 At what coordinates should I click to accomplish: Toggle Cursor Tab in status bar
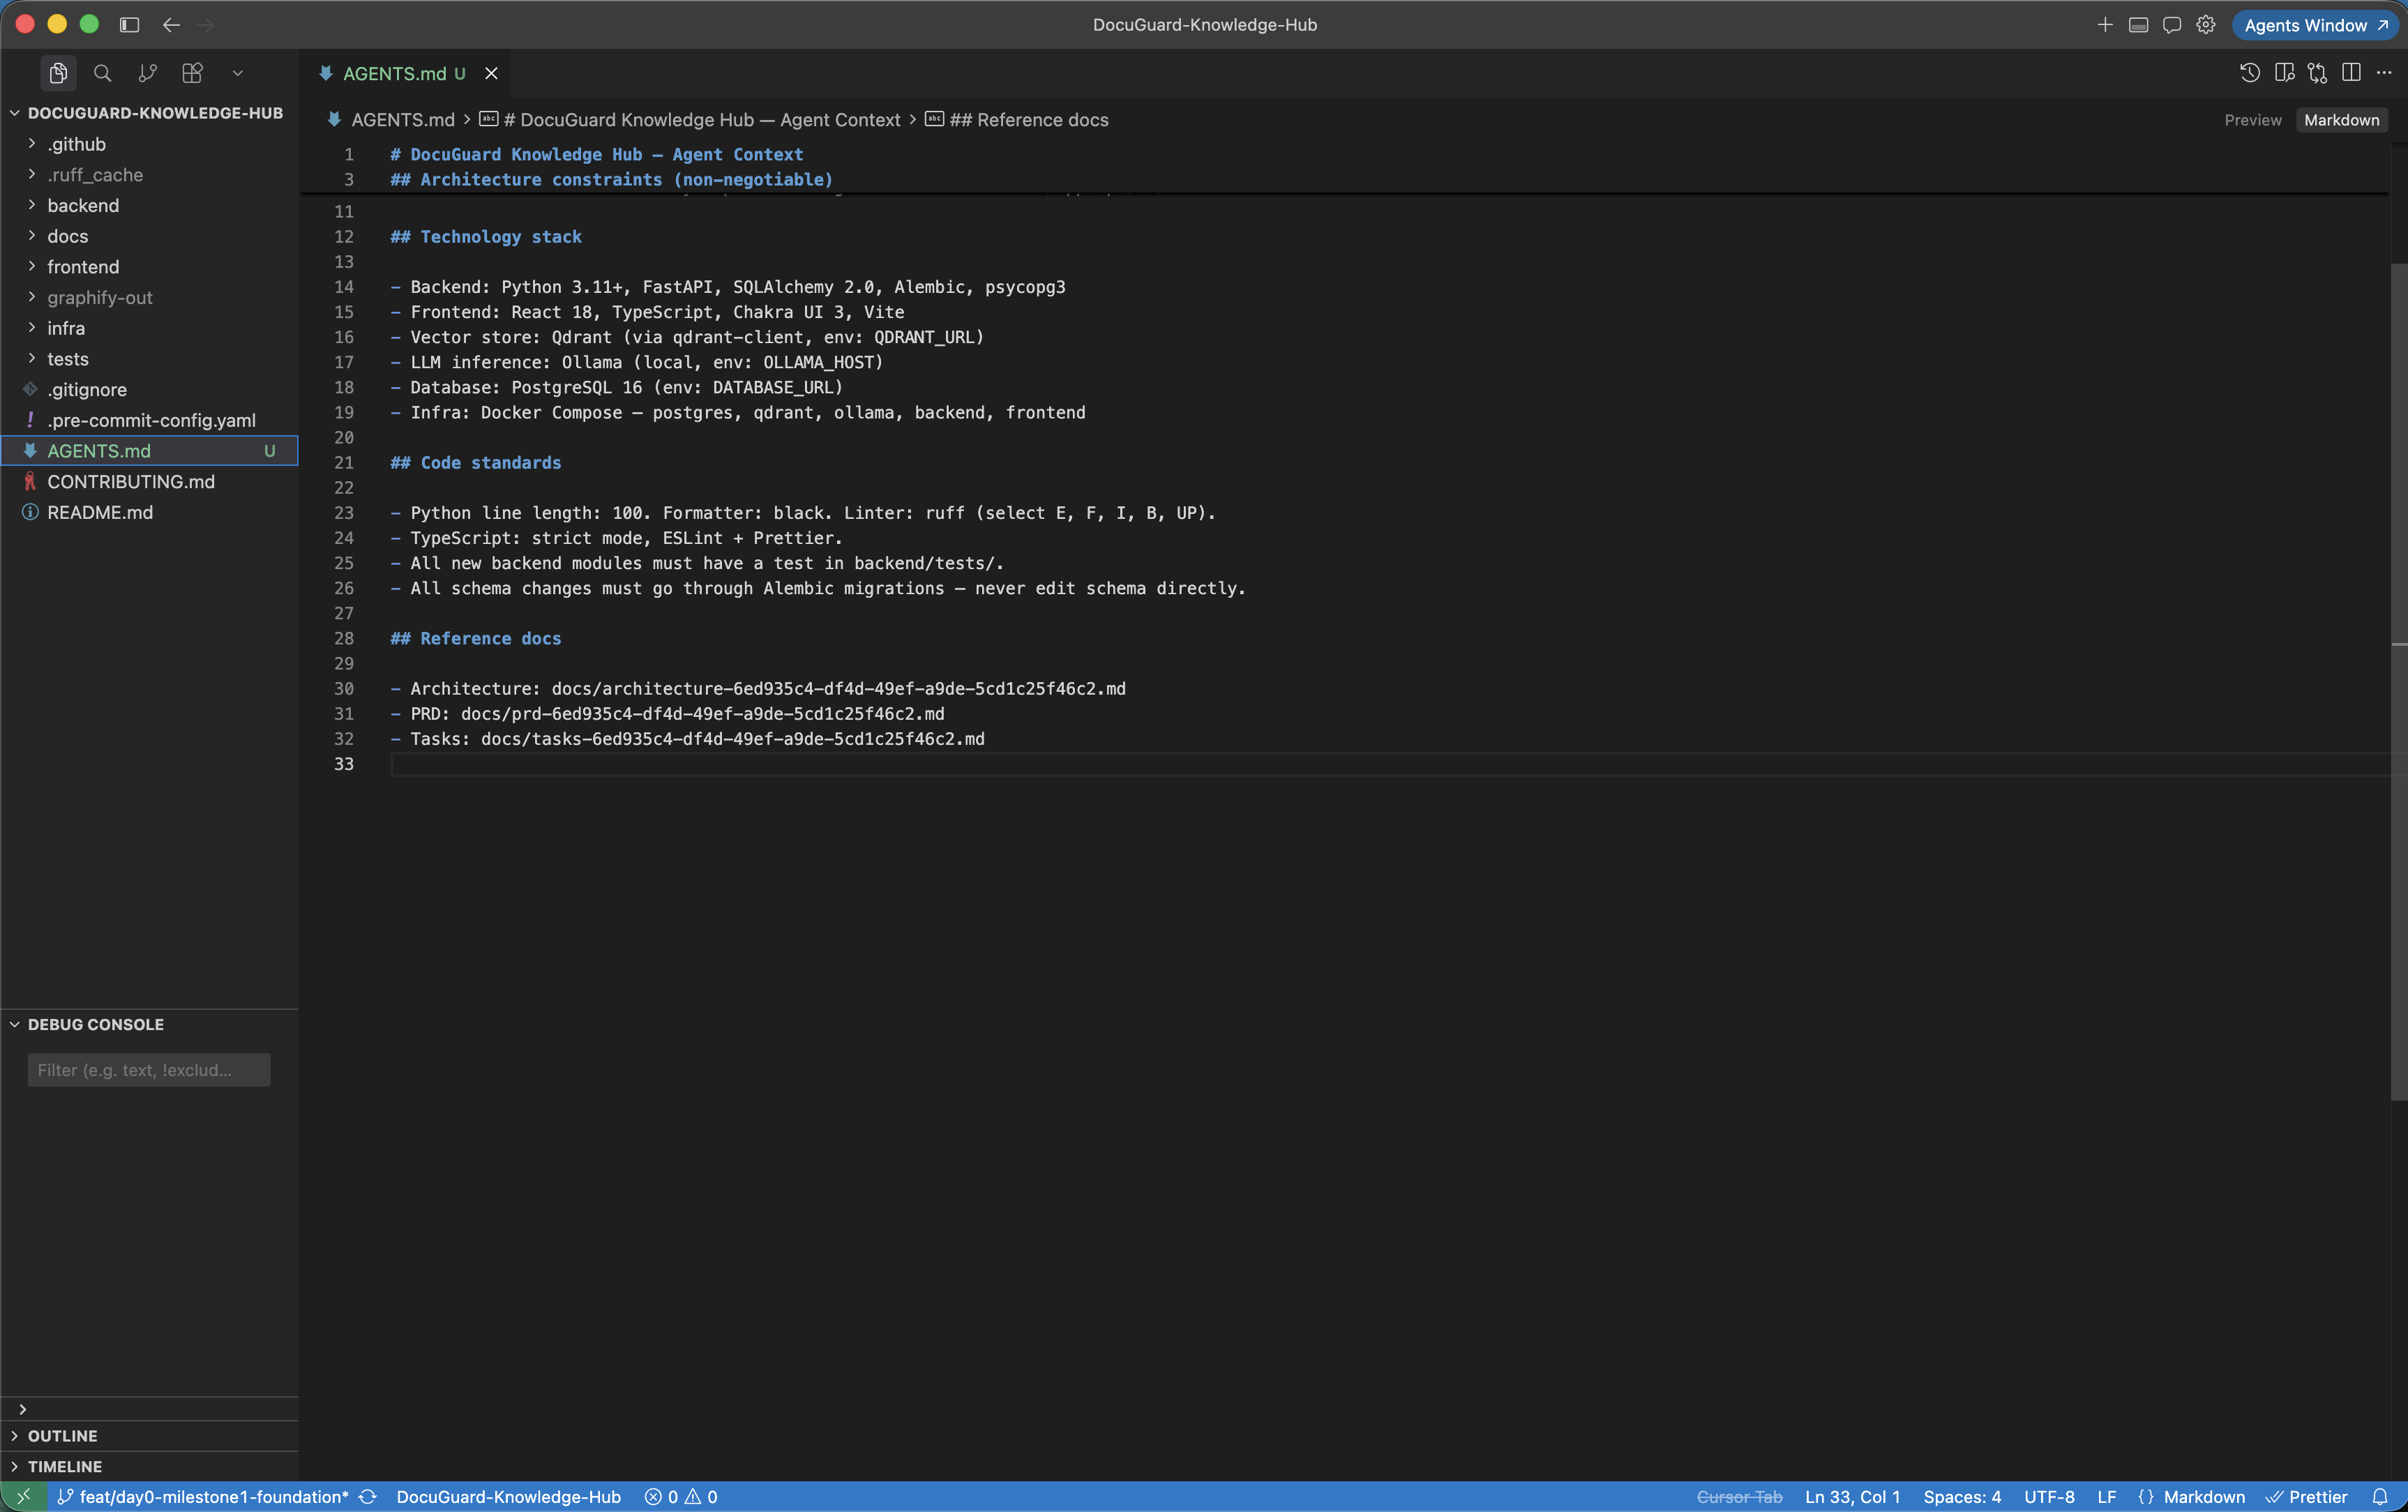point(1739,1497)
